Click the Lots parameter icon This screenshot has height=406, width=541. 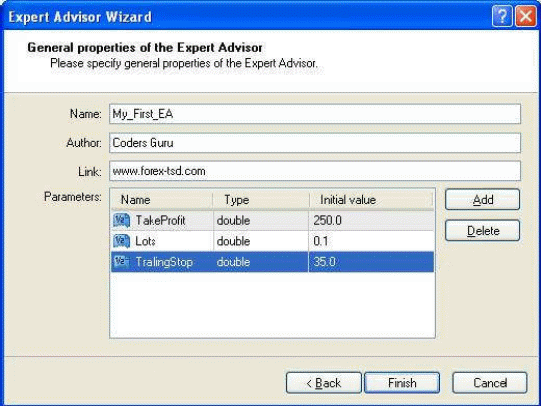[121, 241]
